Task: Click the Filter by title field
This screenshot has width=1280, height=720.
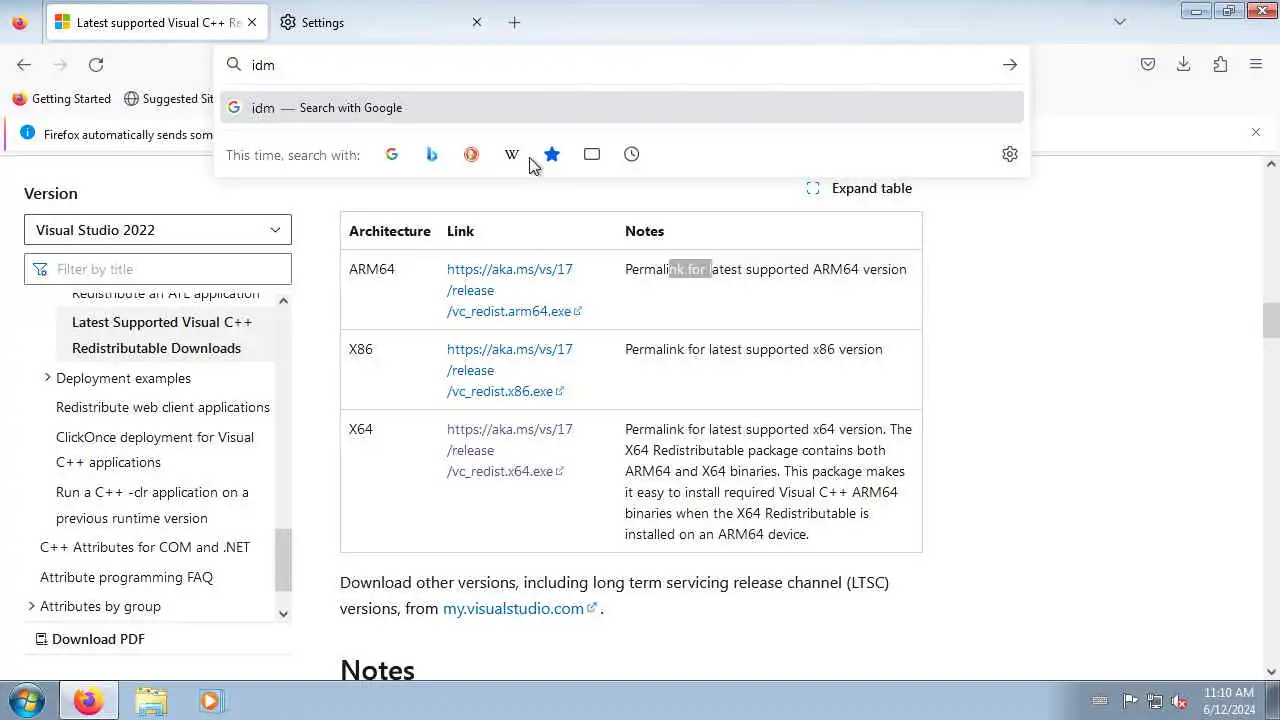Action: (158, 269)
